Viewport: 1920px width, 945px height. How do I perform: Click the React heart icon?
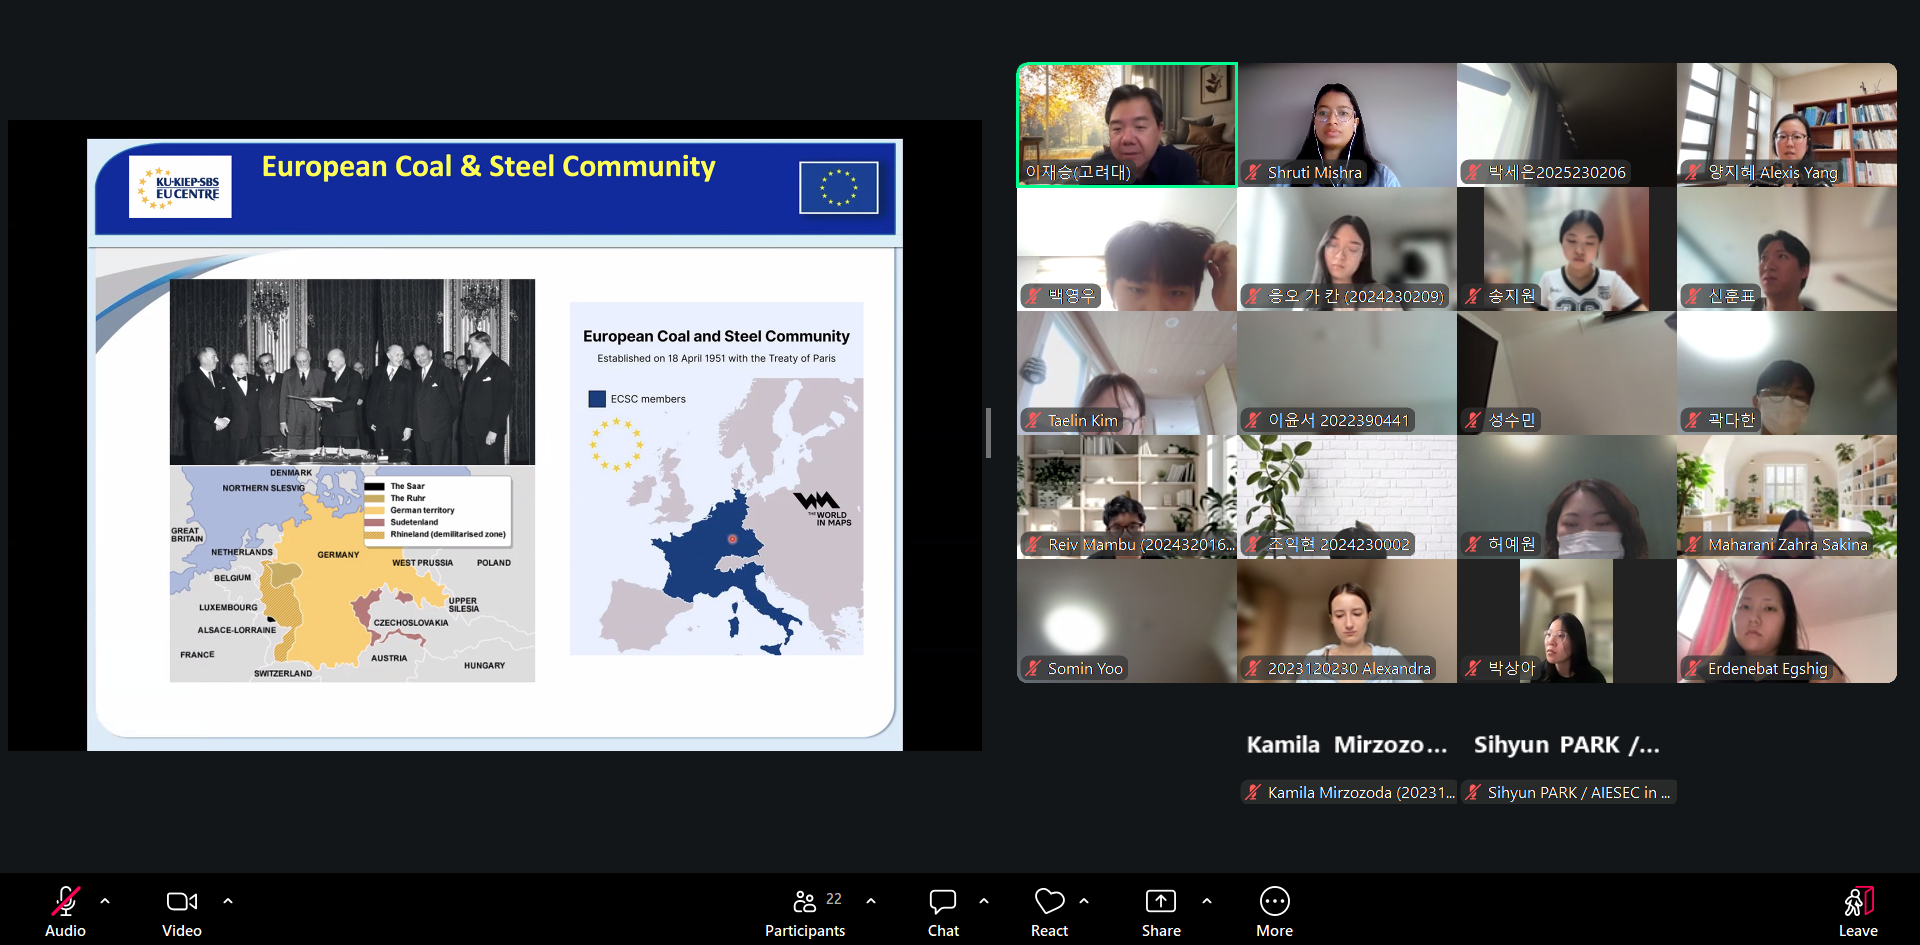1049,902
